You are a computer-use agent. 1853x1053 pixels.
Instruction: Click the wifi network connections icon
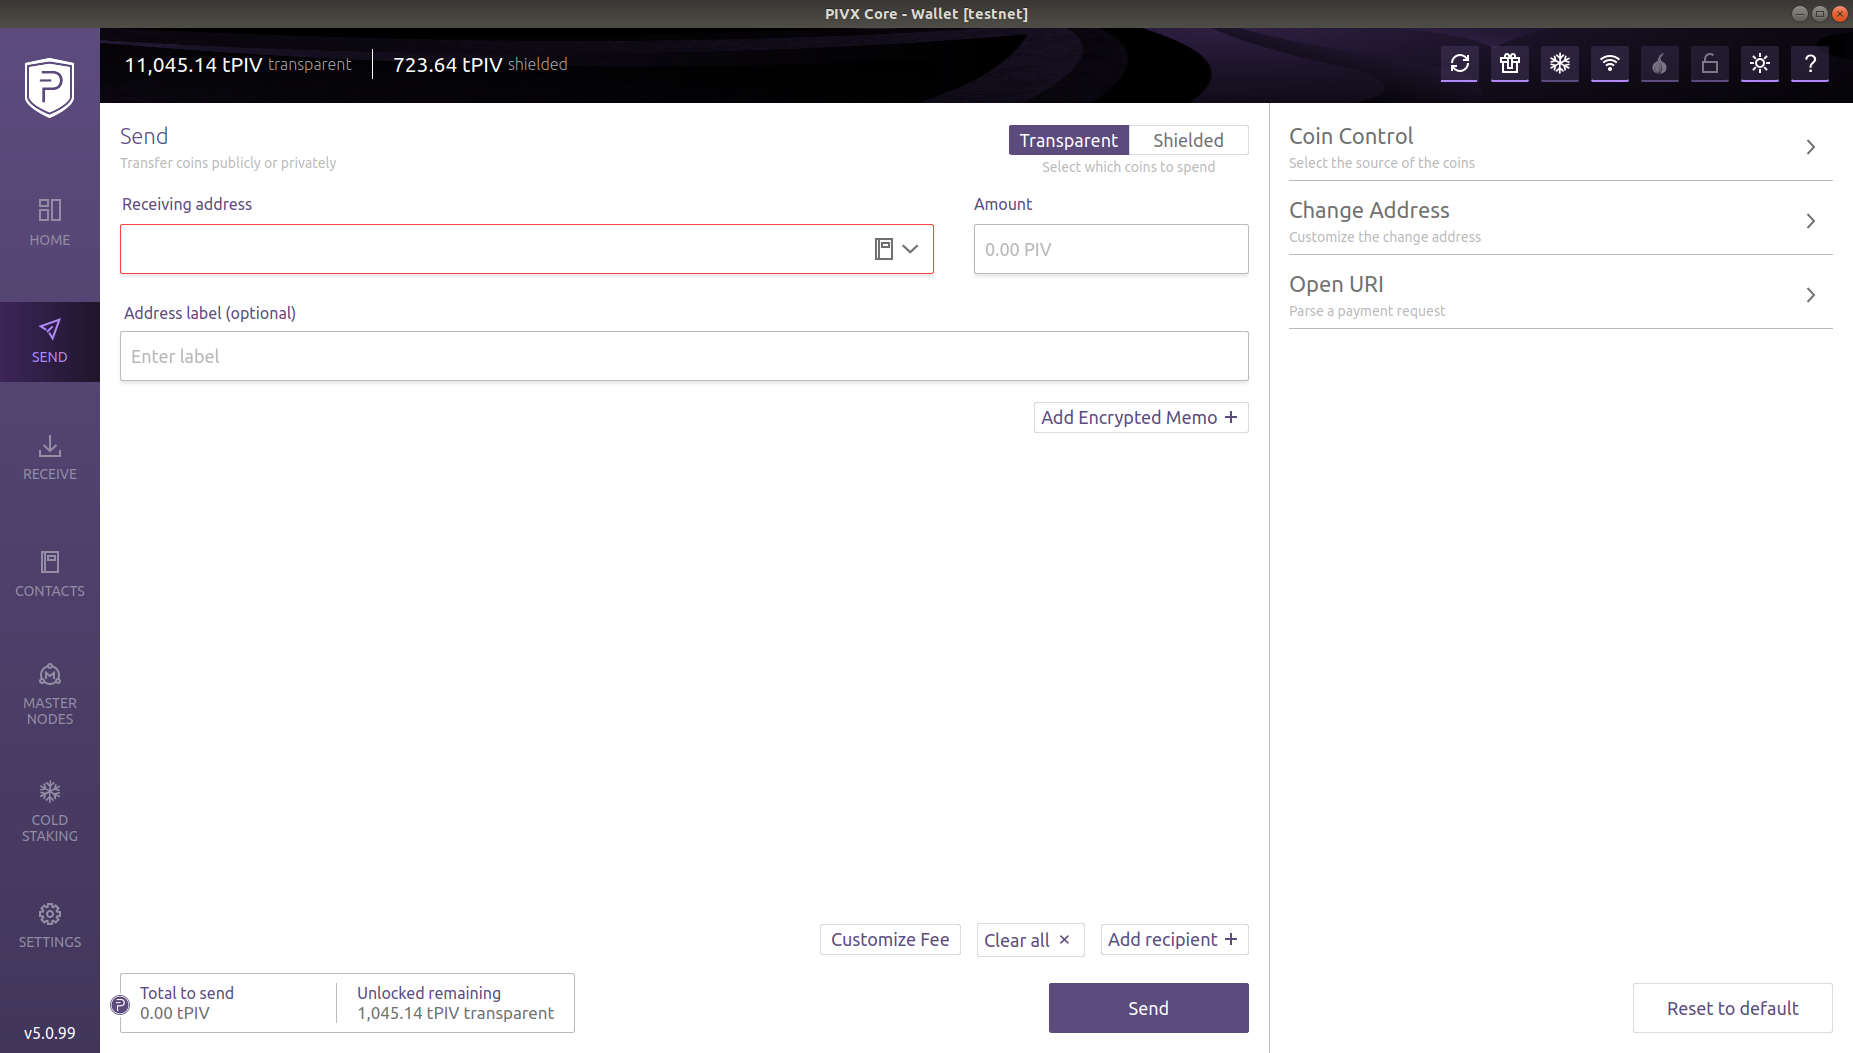[x=1610, y=64]
